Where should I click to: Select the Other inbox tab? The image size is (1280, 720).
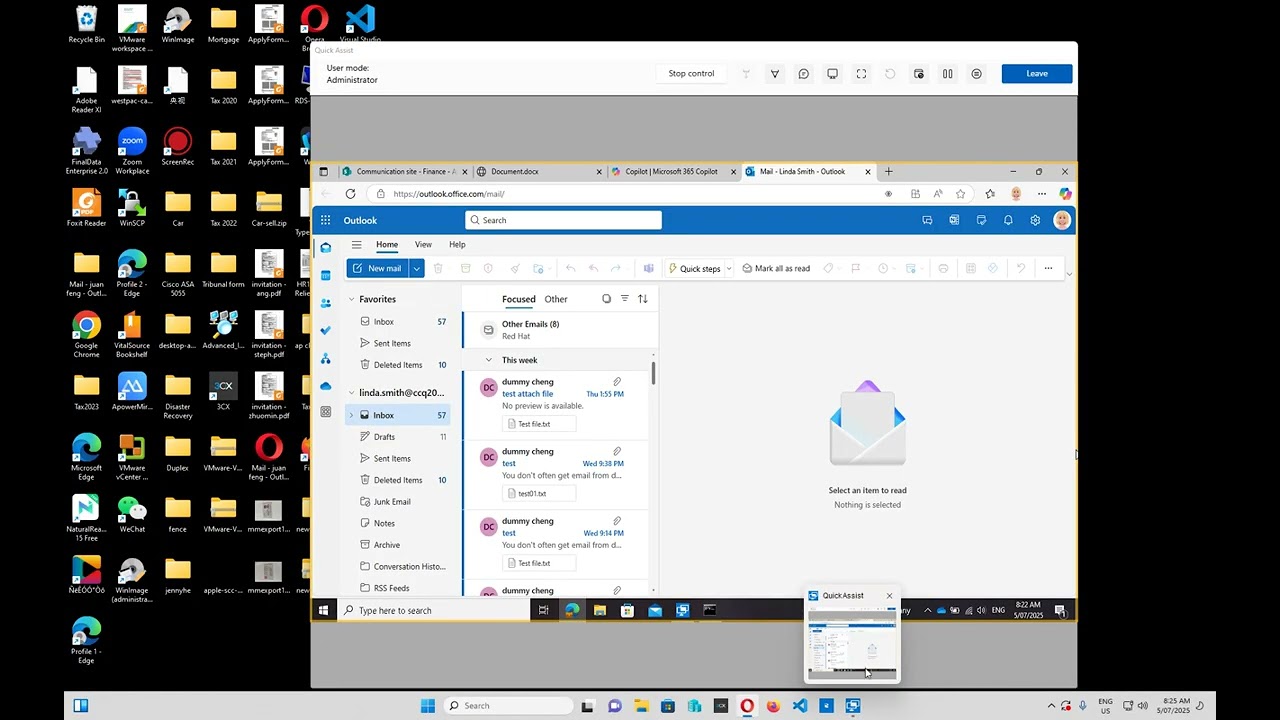556,299
